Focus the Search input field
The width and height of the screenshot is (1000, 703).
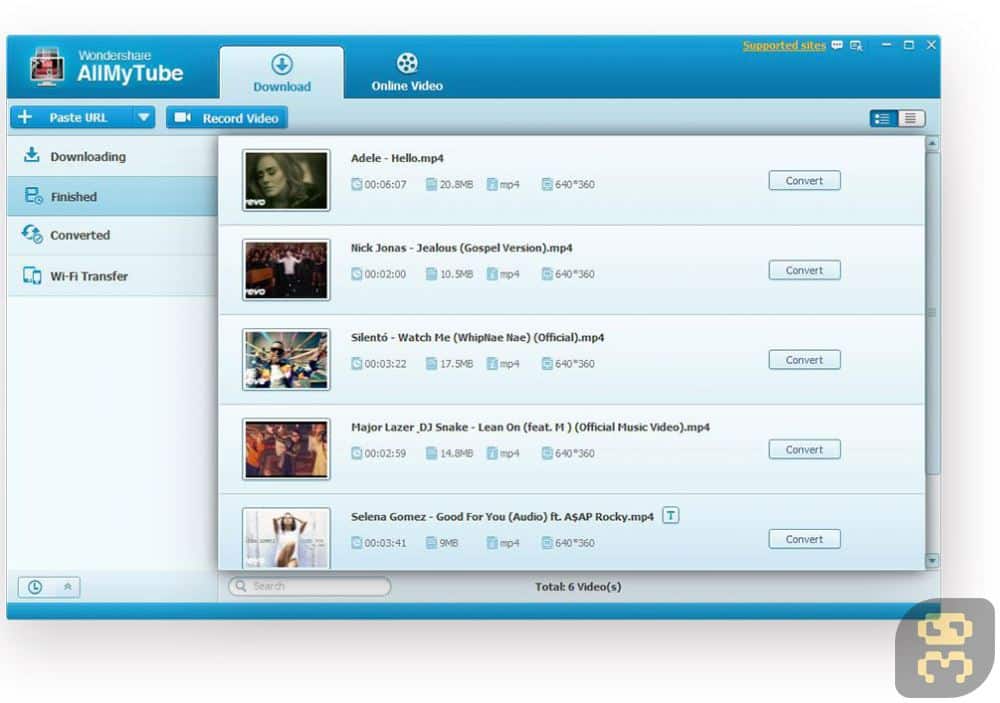coord(310,586)
